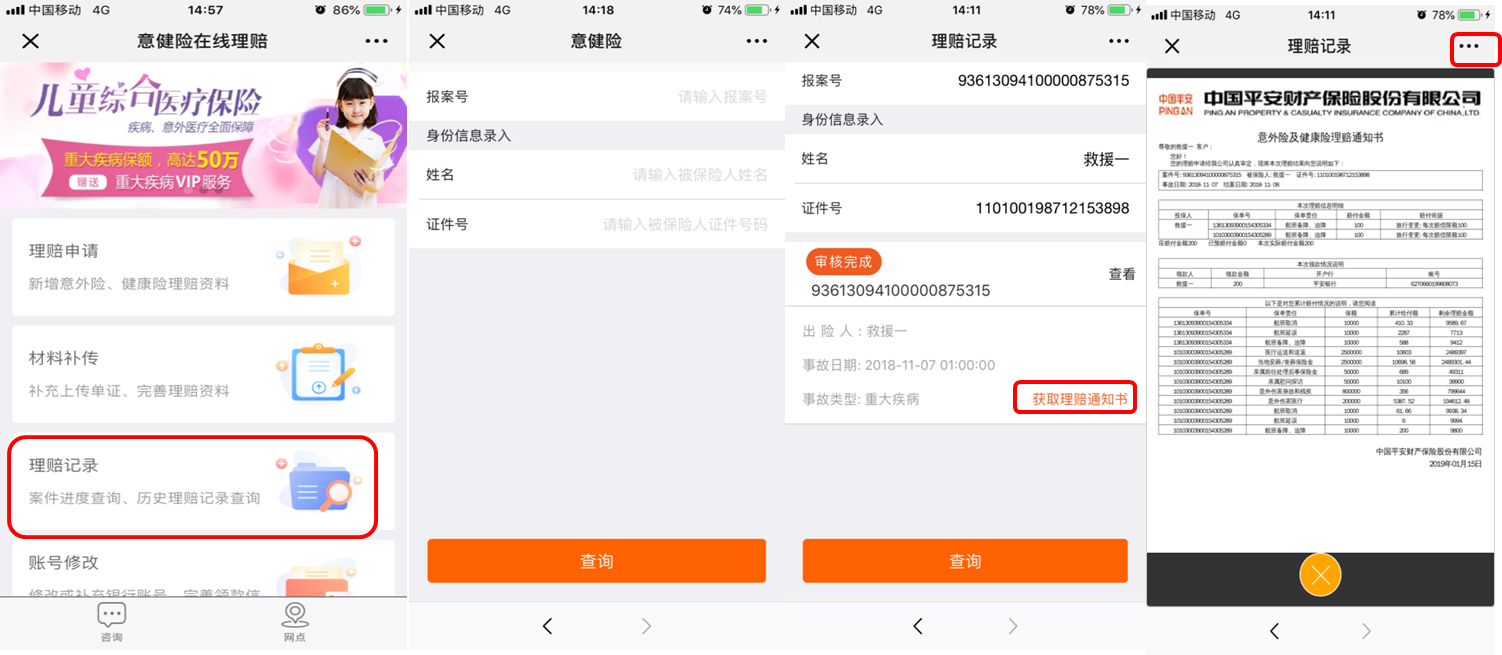Close the 意健险在线理赔 page with X
The height and width of the screenshot is (655, 1502).
pos(31,41)
